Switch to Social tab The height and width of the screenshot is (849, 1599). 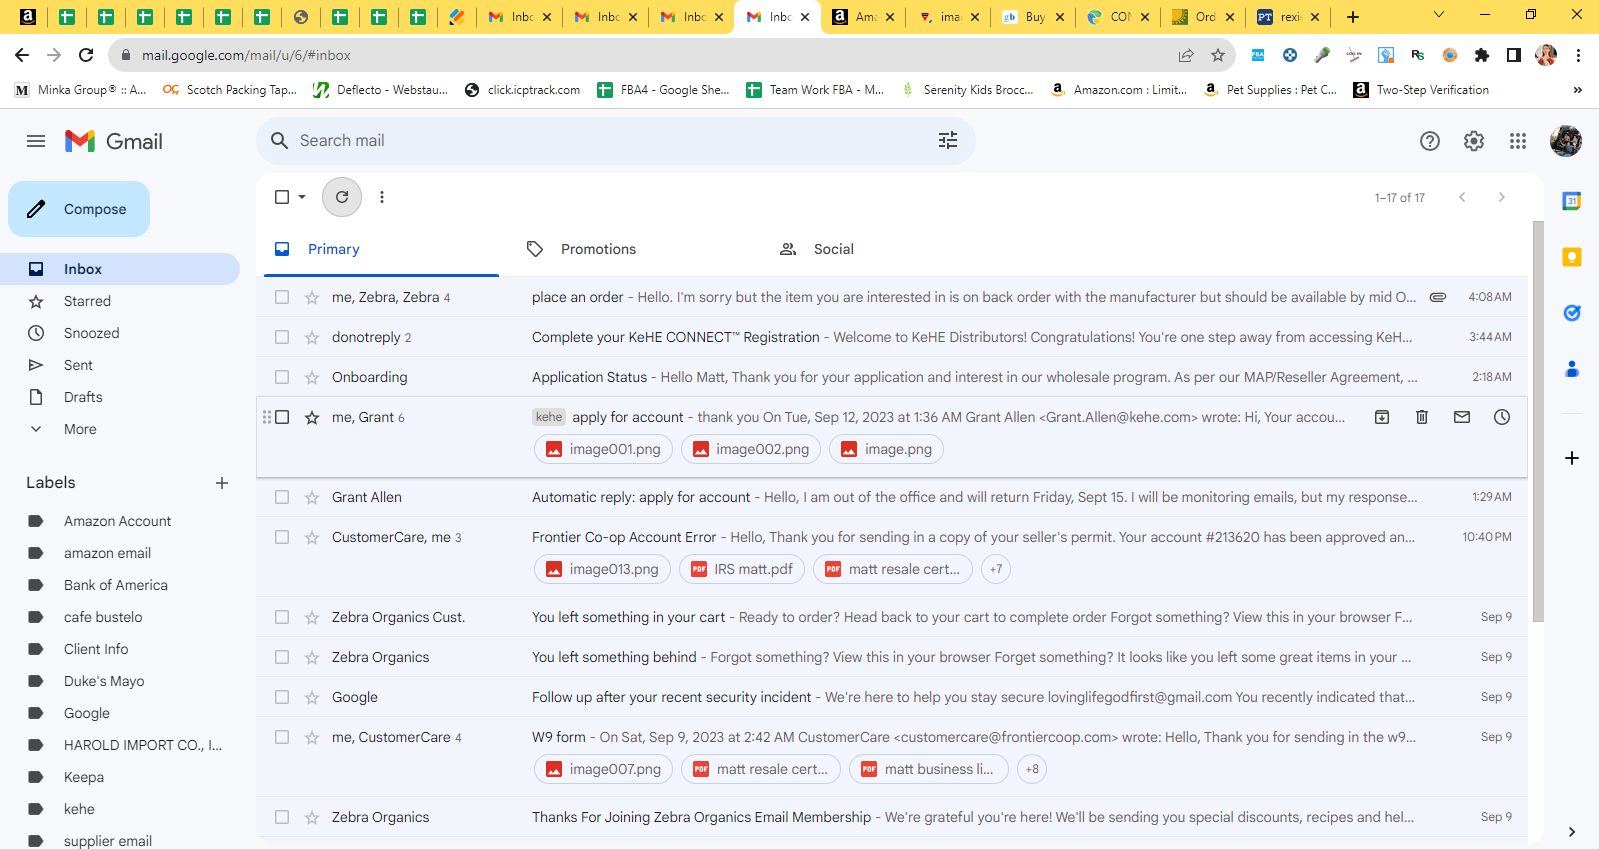[886, 249]
